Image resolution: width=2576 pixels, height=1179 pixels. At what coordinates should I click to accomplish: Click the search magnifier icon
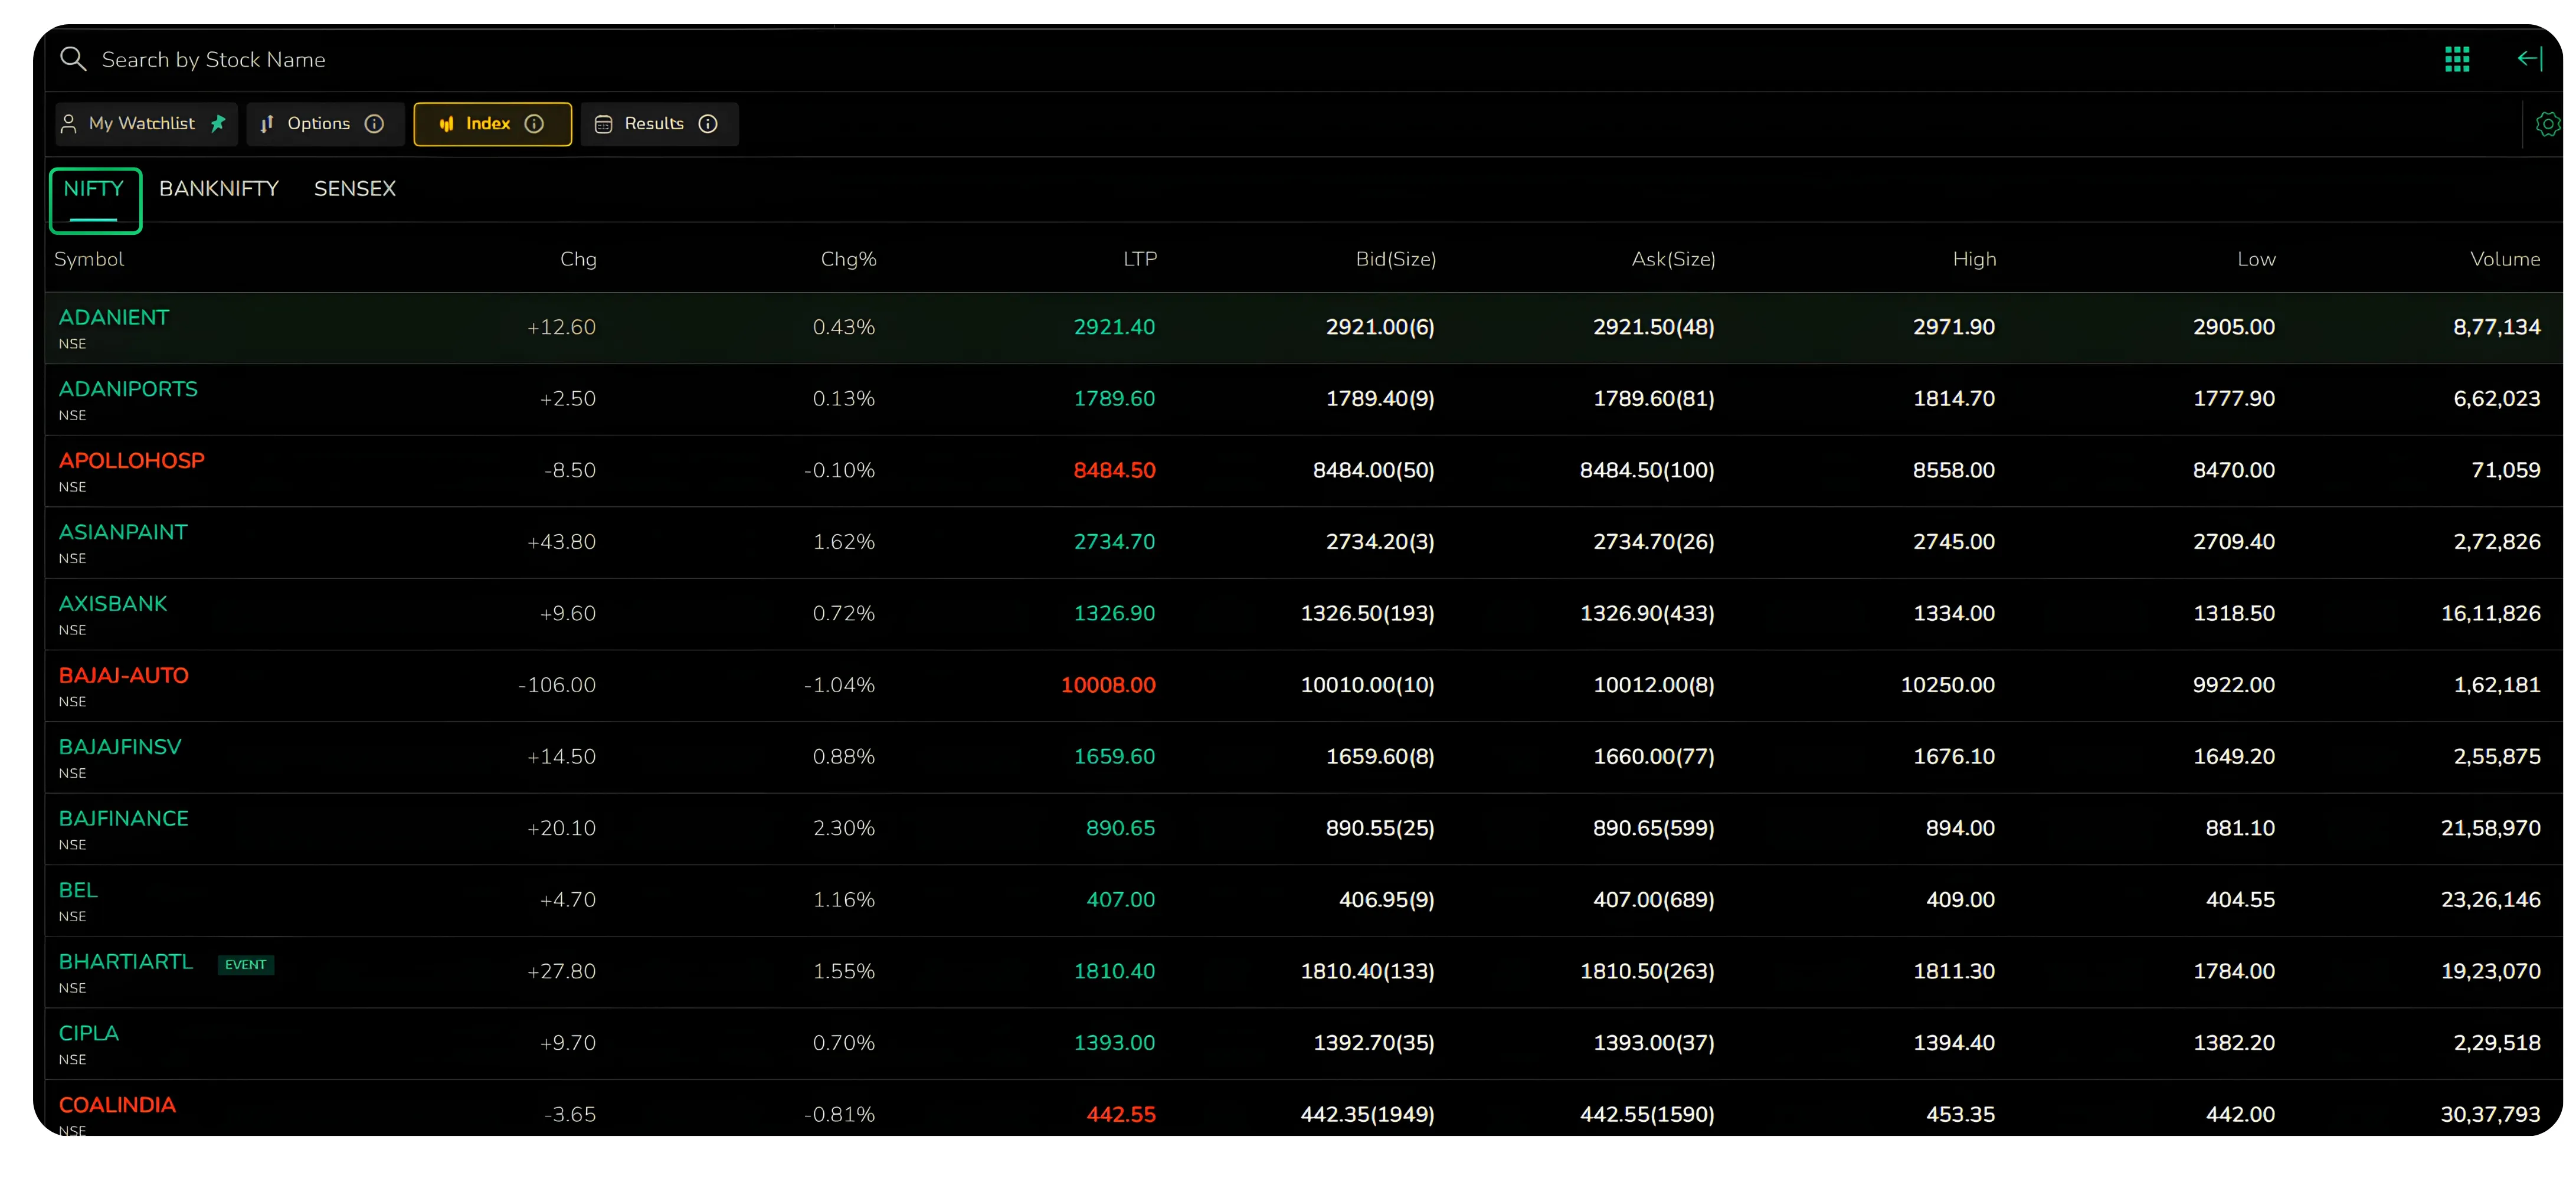[72, 59]
